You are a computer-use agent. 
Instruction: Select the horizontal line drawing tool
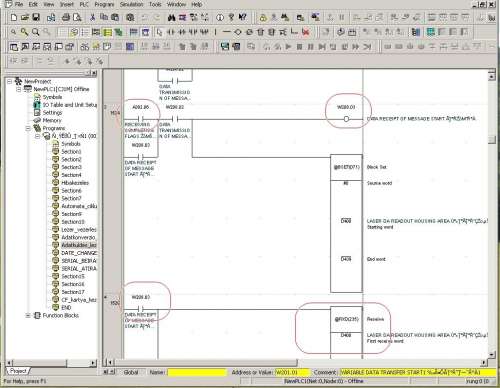tap(226, 32)
